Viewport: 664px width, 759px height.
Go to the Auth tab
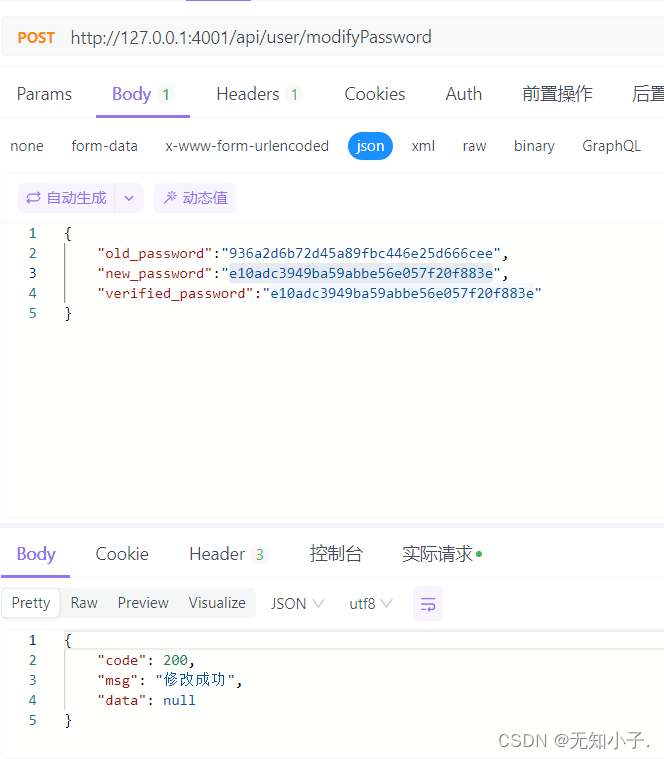click(x=464, y=94)
